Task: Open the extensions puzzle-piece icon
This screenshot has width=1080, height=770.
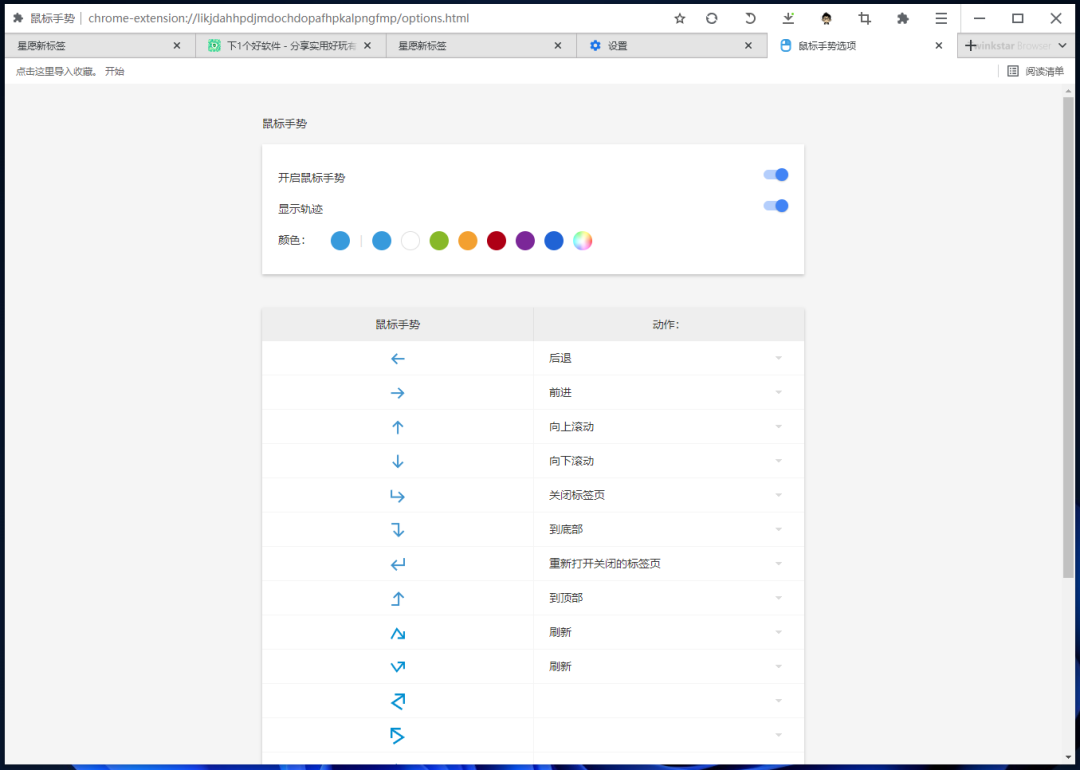Action: [902, 18]
